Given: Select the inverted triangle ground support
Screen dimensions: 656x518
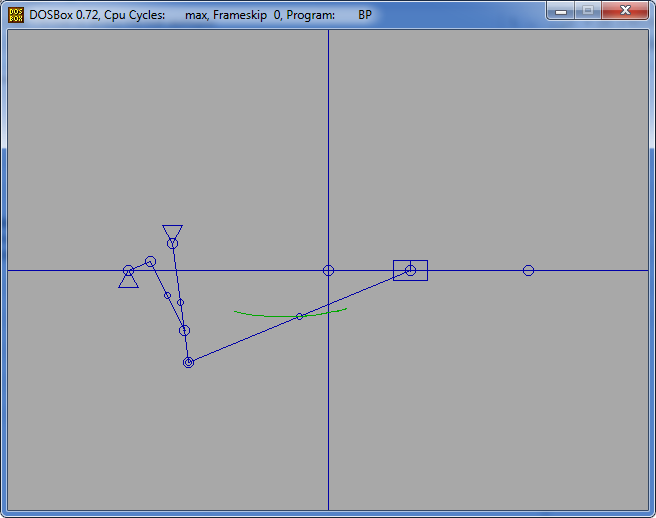Looking at the screenshot, I should click(172, 233).
